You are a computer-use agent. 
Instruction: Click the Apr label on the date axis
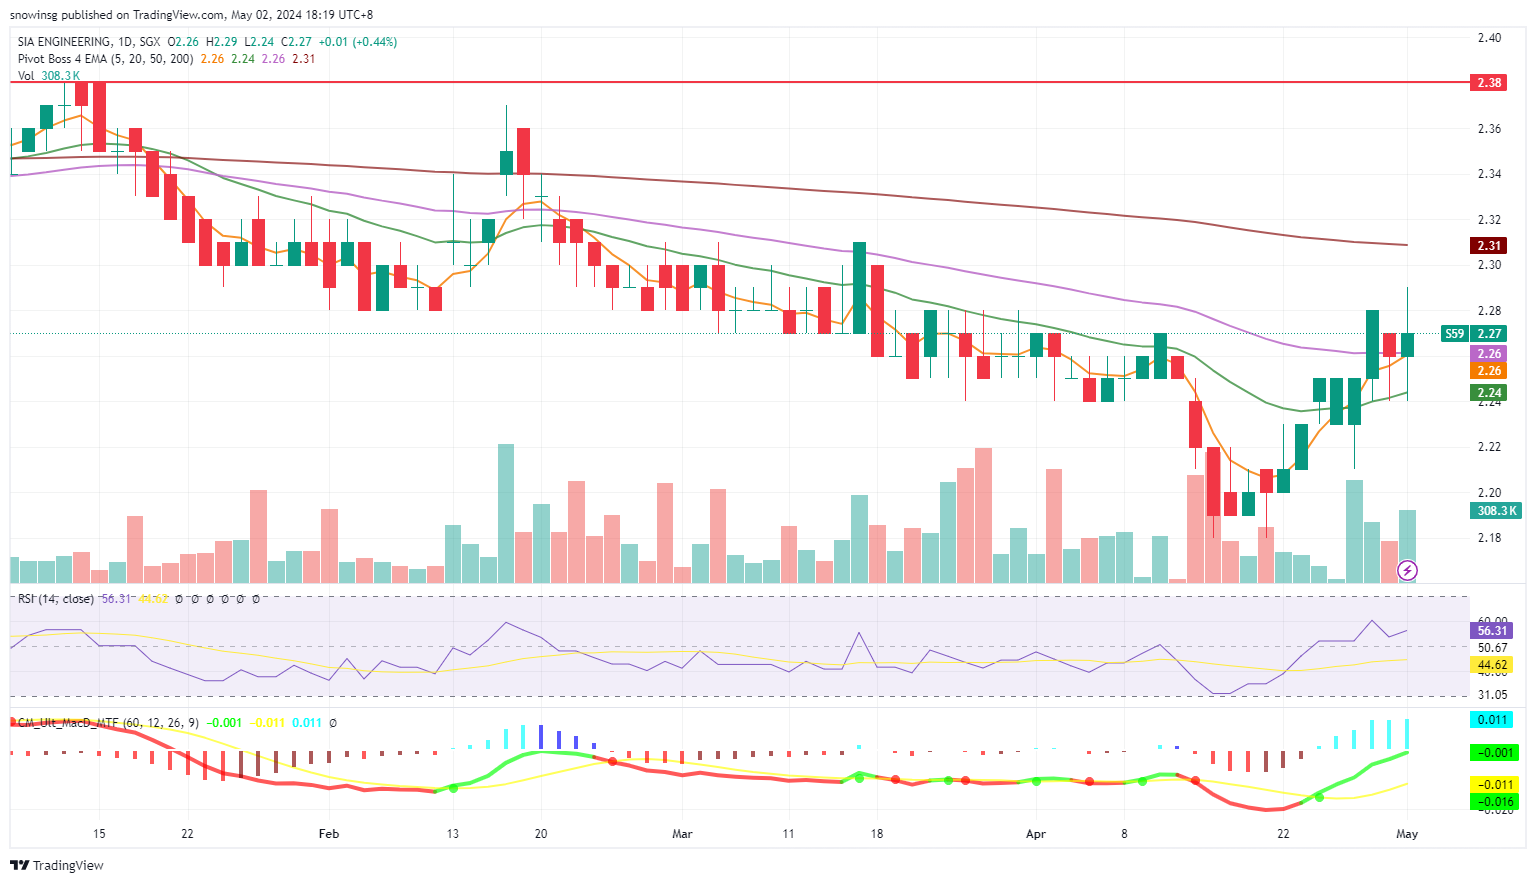tap(1036, 834)
